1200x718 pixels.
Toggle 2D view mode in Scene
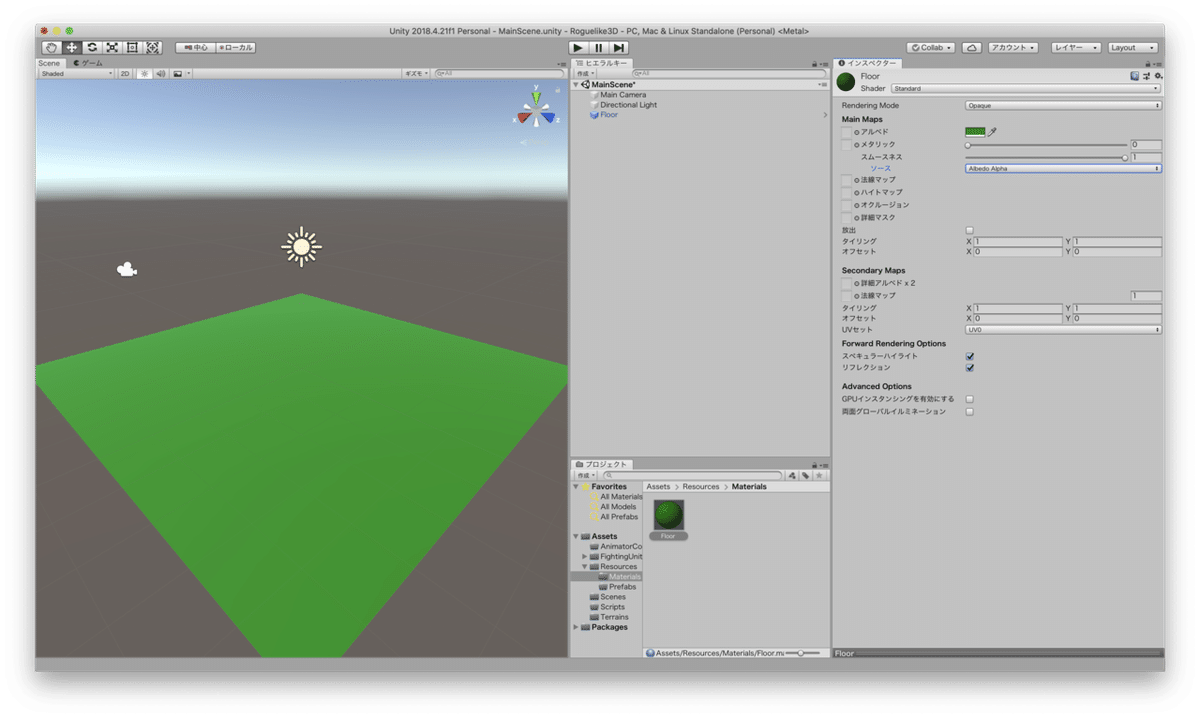point(125,73)
